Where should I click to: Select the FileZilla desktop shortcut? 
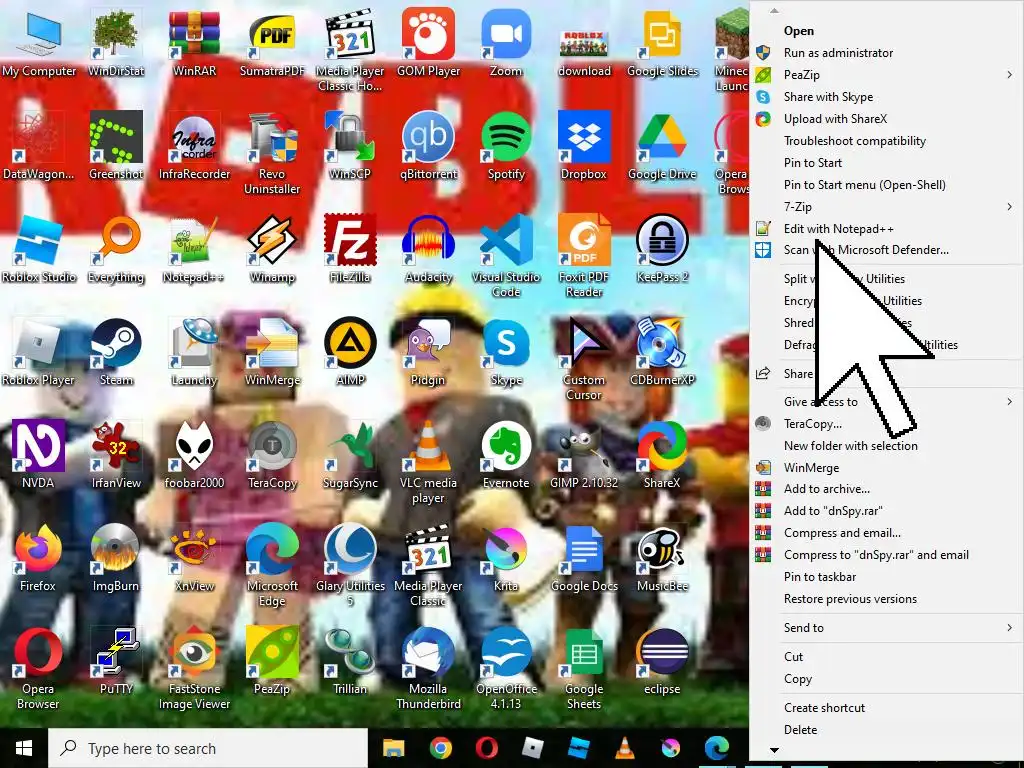click(x=350, y=249)
